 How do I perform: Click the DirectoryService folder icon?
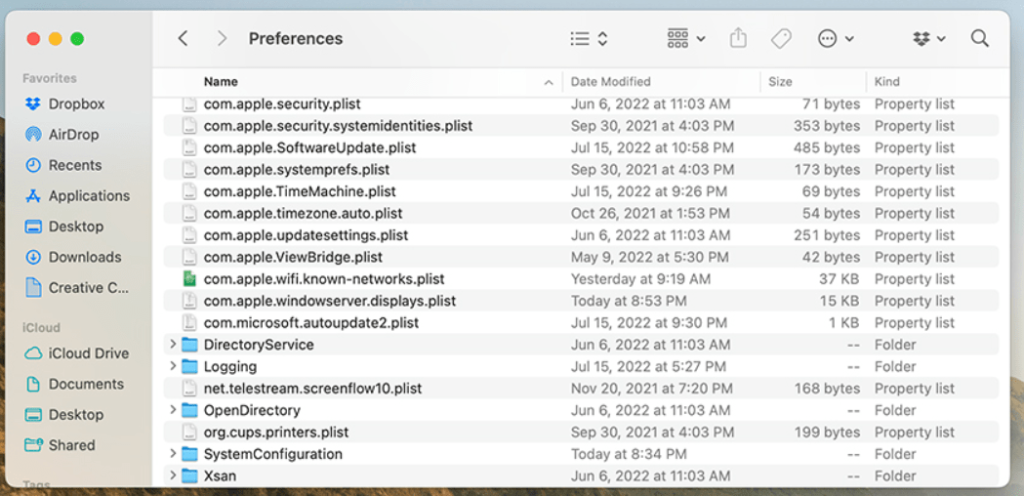pos(189,345)
